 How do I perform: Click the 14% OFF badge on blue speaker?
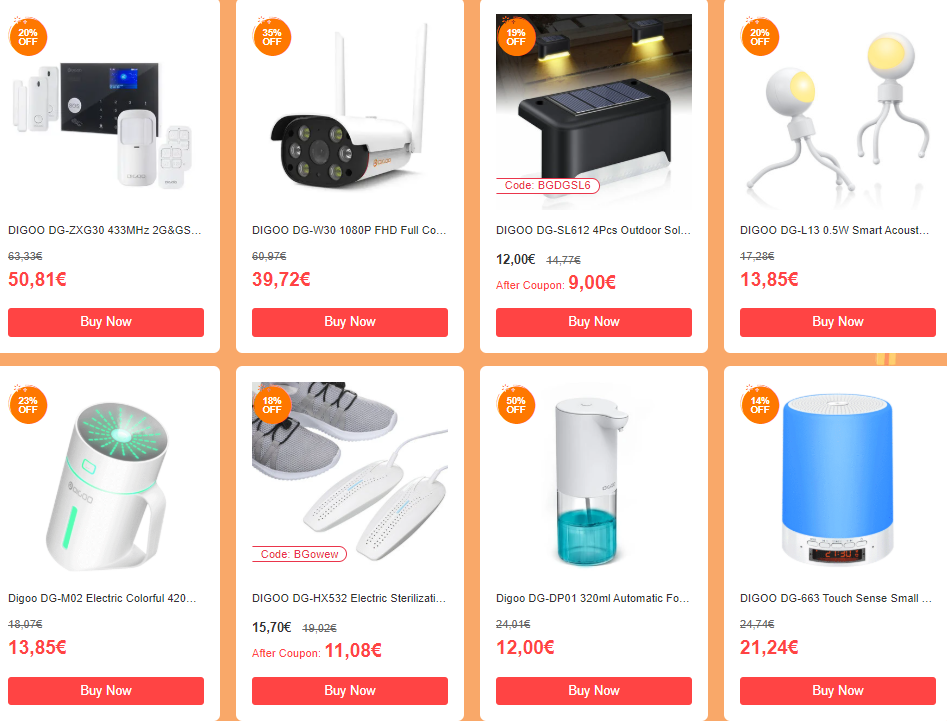pyautogui.click(x=760, y=405)
